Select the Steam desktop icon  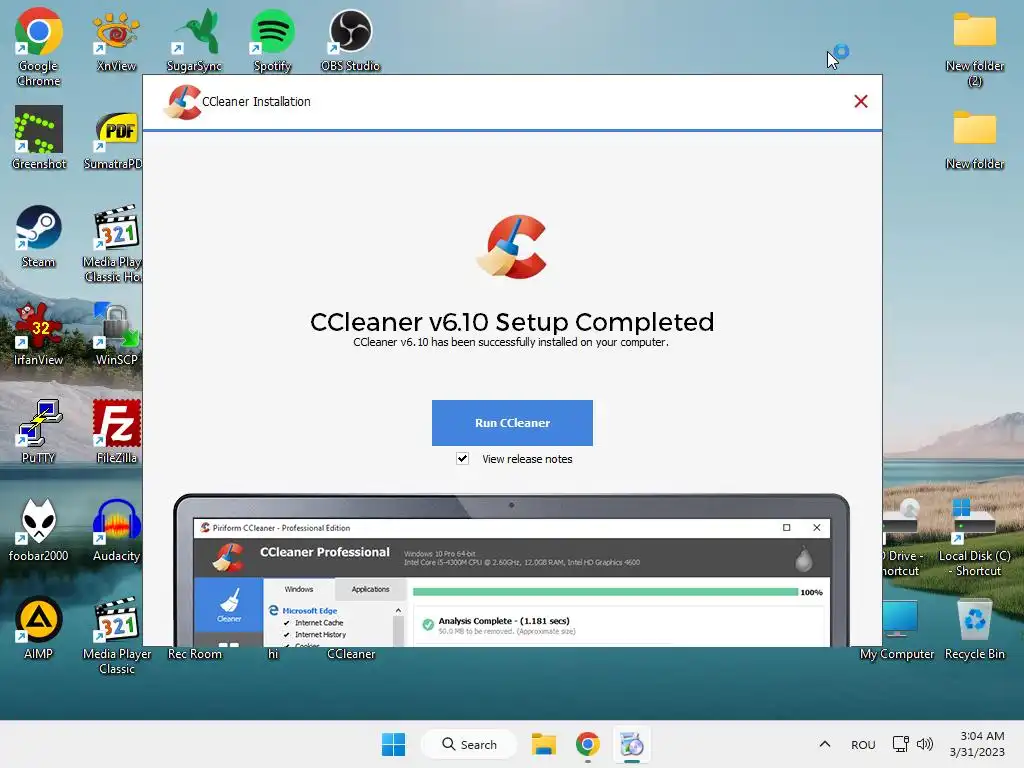39,236
